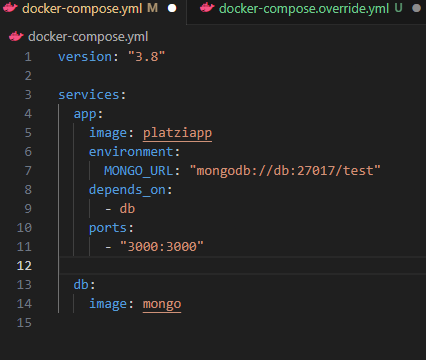Viewport: 426px width, 360px height.
Task: Click the db service key on line 13
Action: tap(81, 285)
